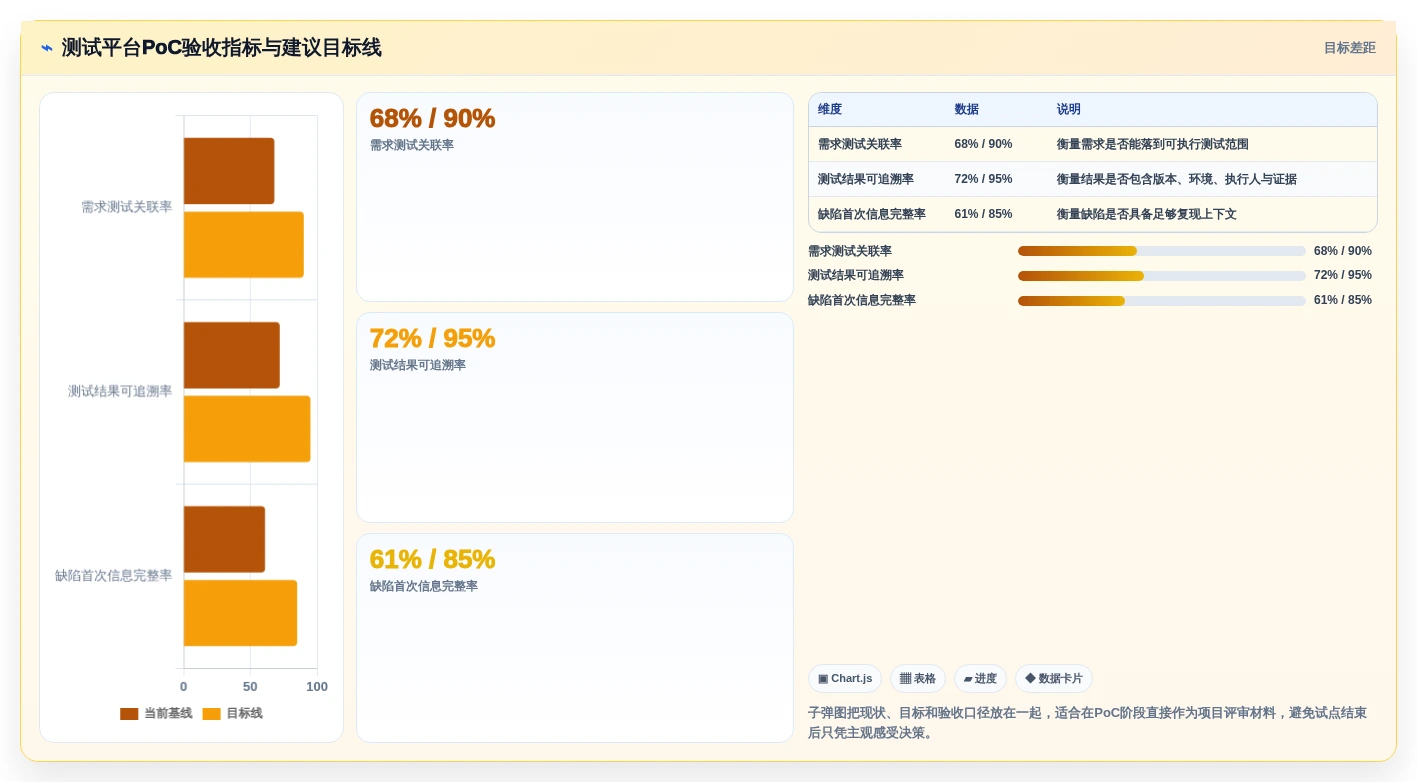Open the 72% / 95% data card
Image resolution: width=1417 pixels, height=782 pixels.
575,417
